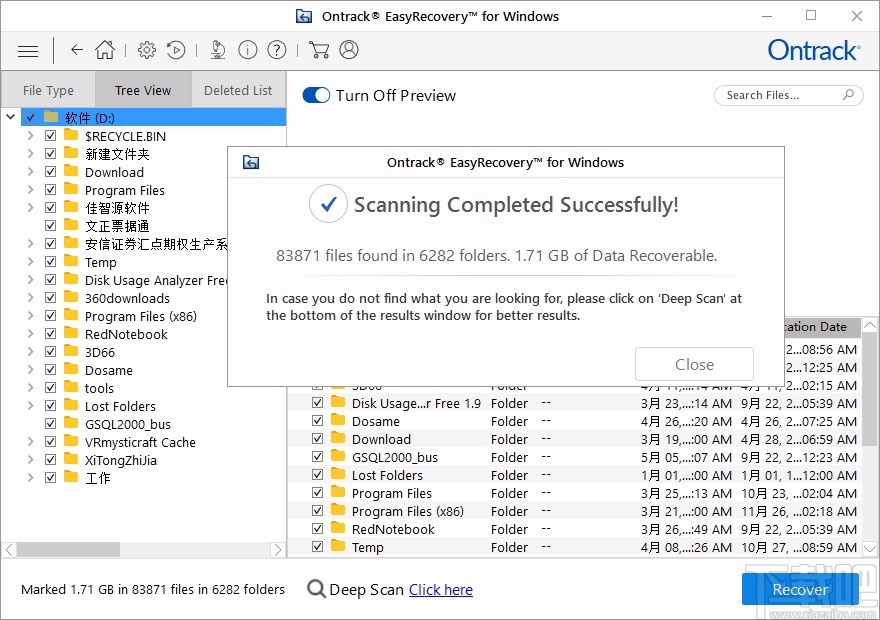Click the tree scrollbar right arrow
The height and width of the screenshot is (620, 880).
tap(278, 550)
